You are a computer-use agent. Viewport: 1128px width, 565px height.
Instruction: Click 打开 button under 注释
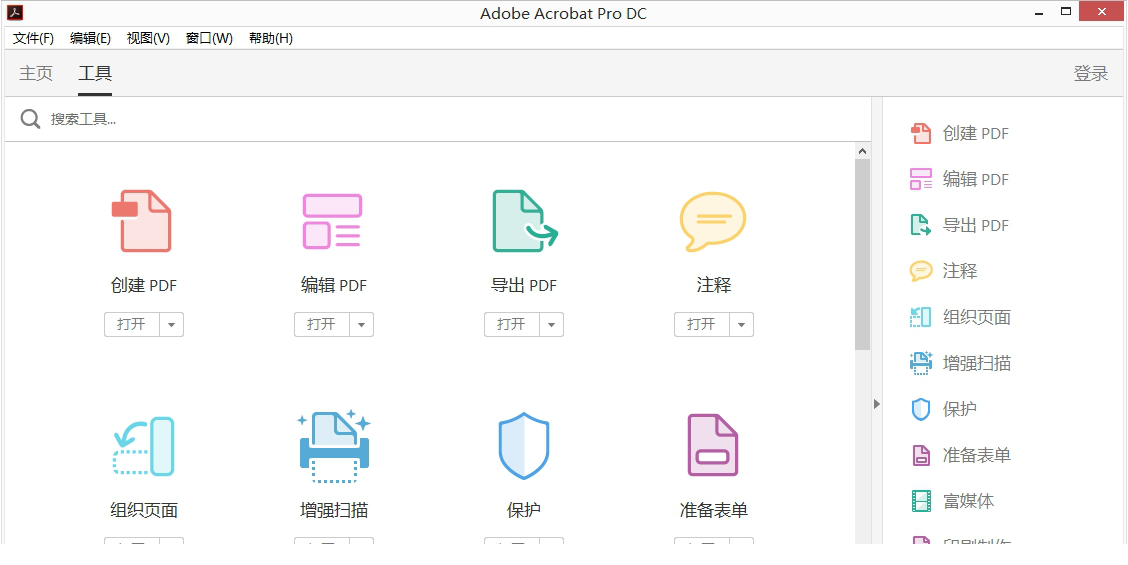point(701,325)
